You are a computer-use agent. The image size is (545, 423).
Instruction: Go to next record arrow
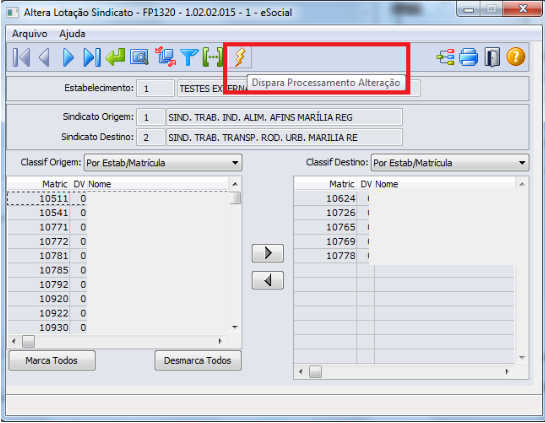[68, 57]
